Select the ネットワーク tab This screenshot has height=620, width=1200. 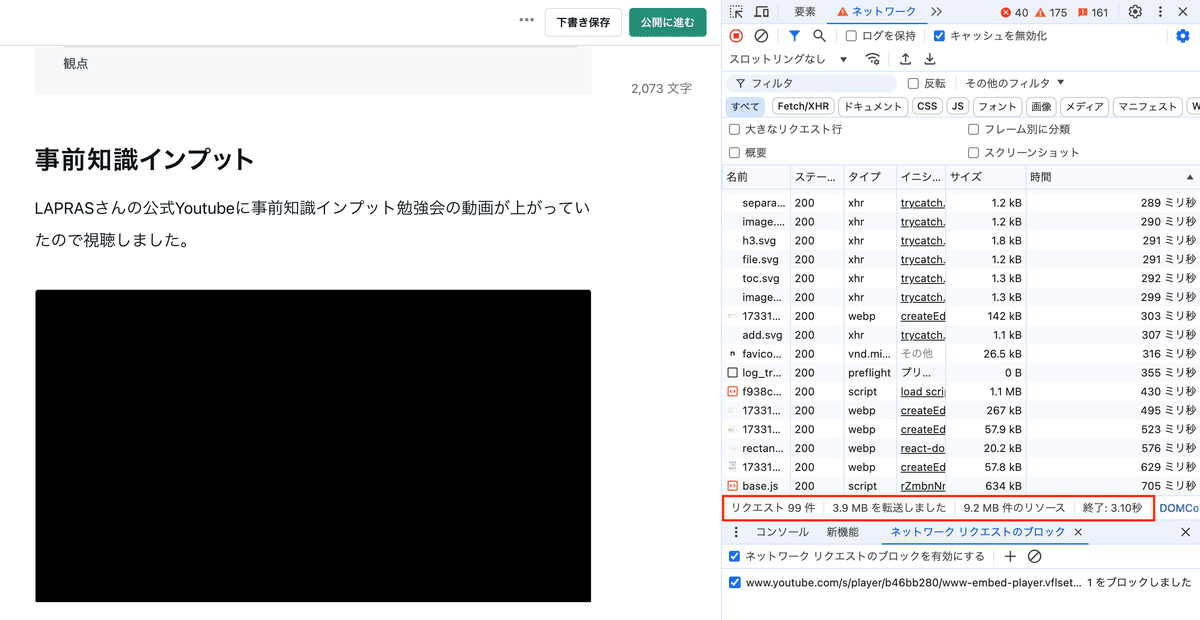click(877, 12)
